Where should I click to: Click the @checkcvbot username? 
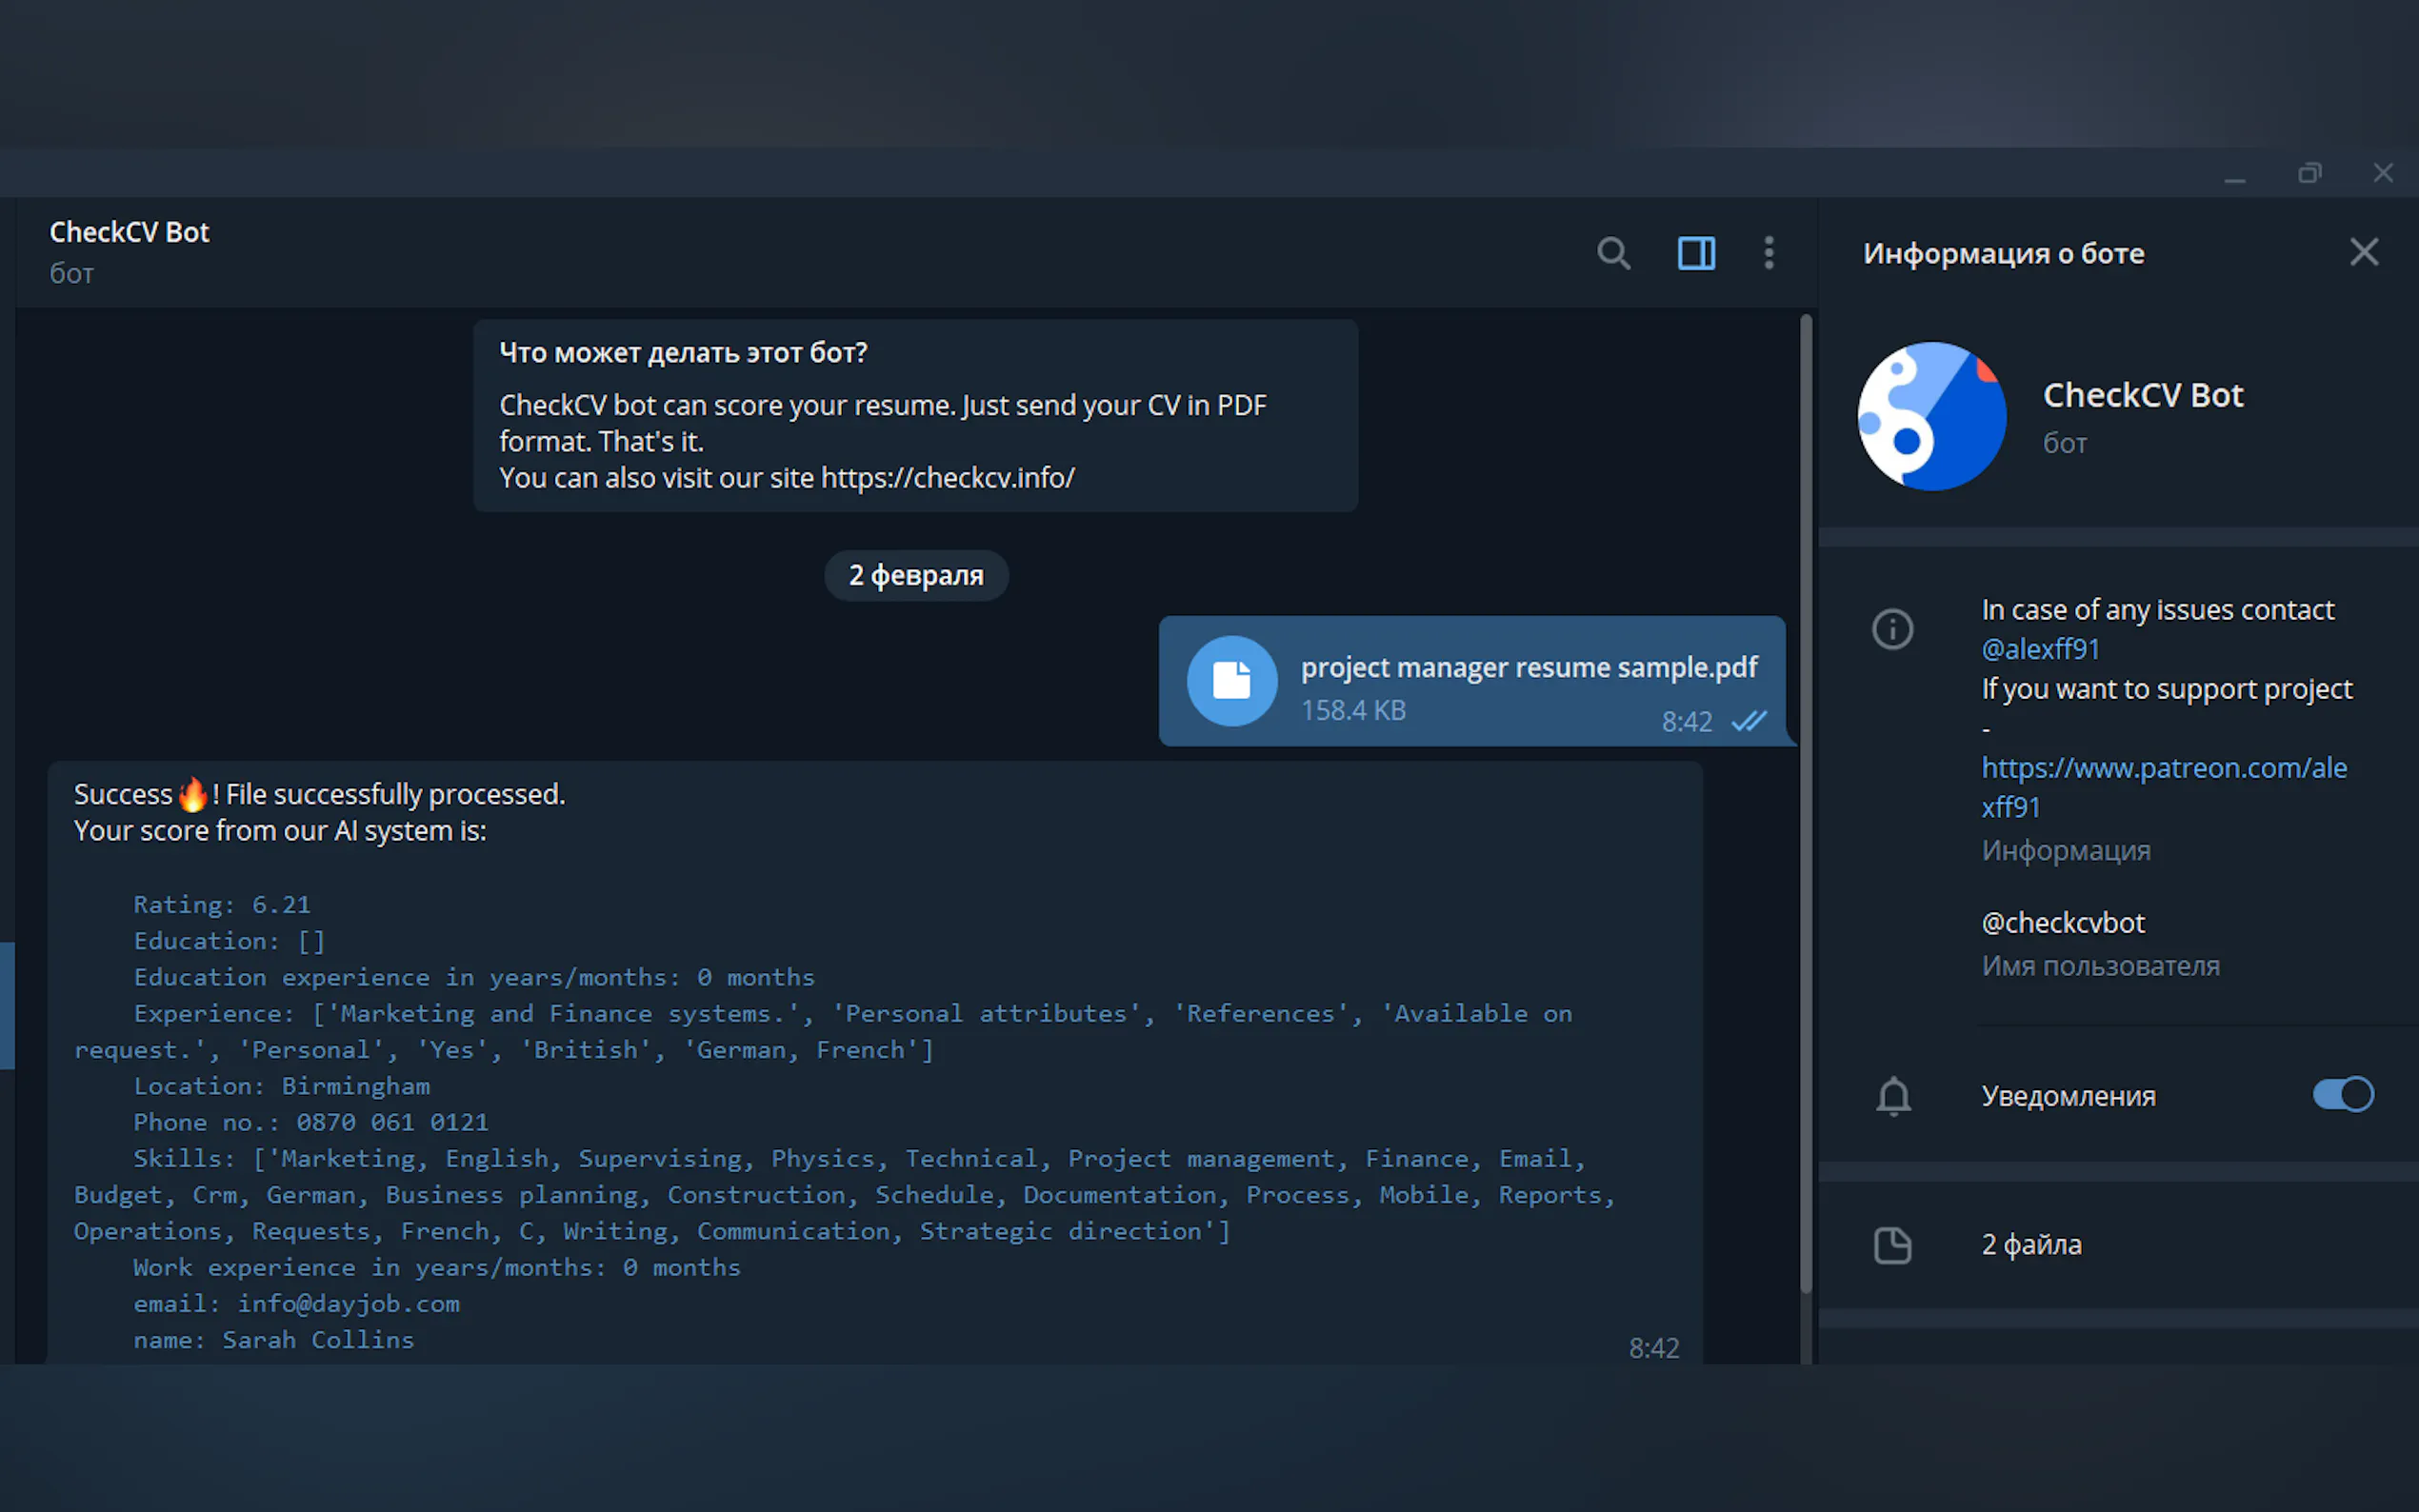[x=2062, y=922]
